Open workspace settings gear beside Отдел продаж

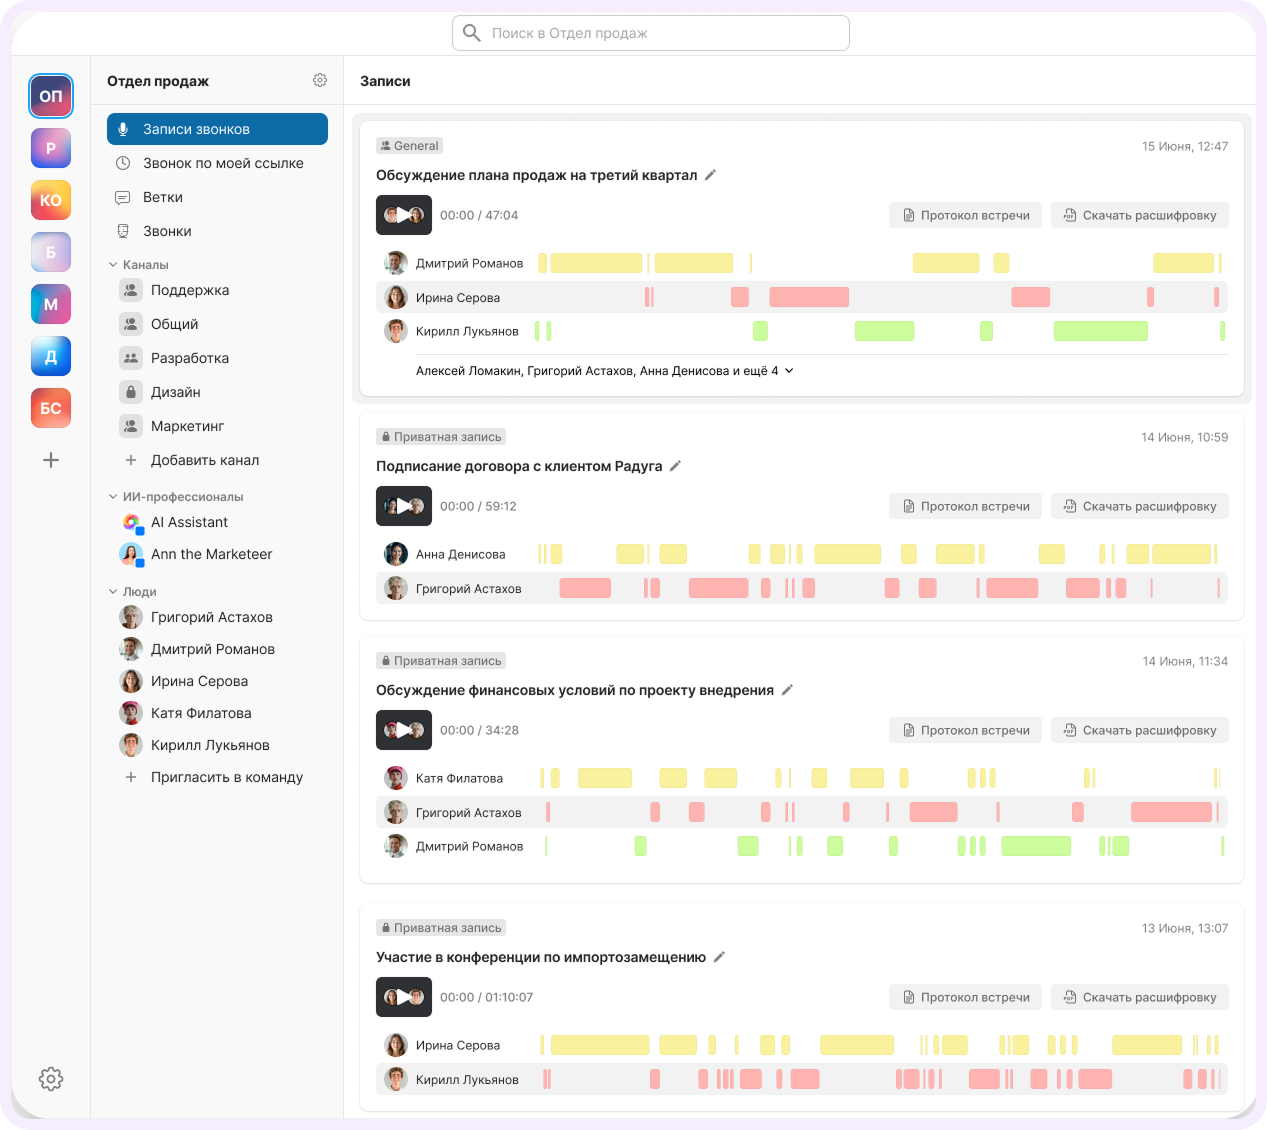coord(320,80)
